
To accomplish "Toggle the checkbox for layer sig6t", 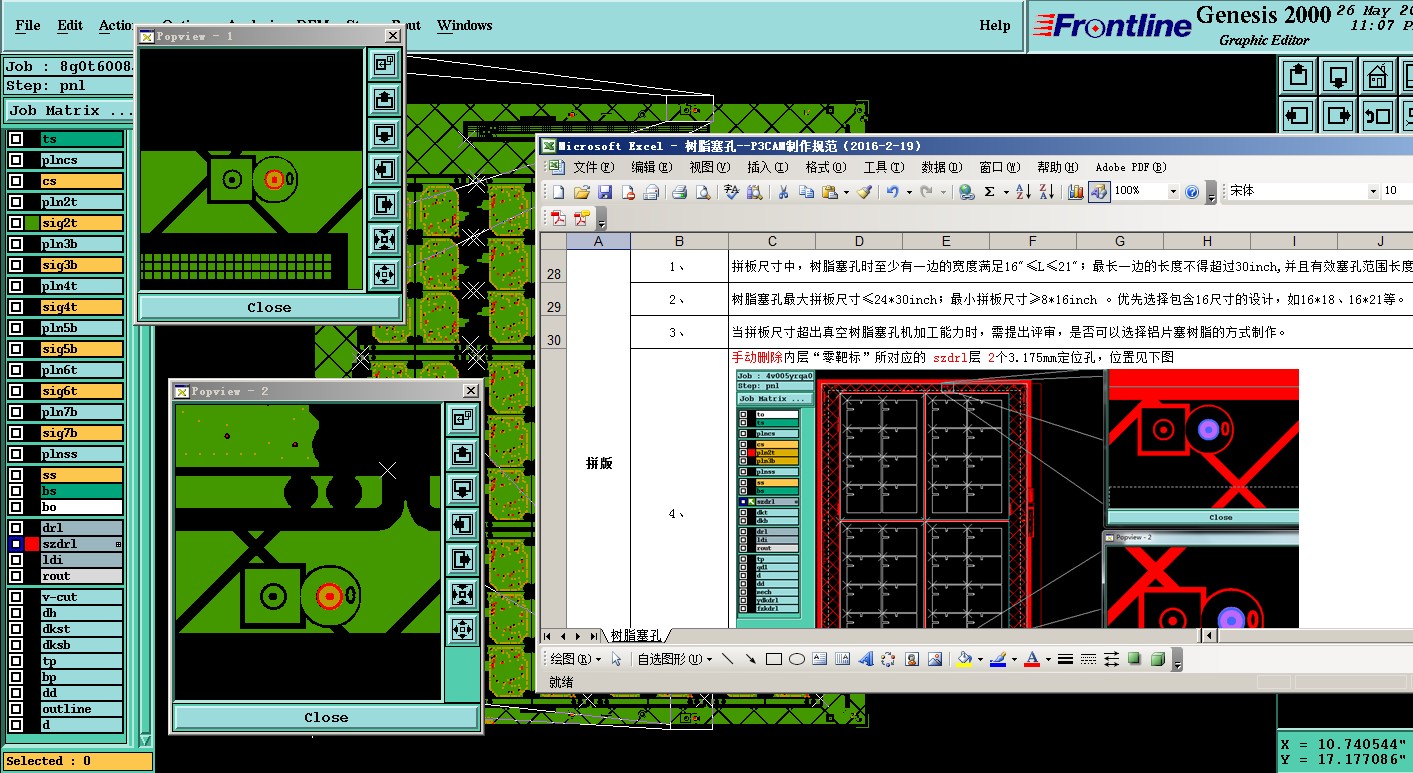I will 16,391.
